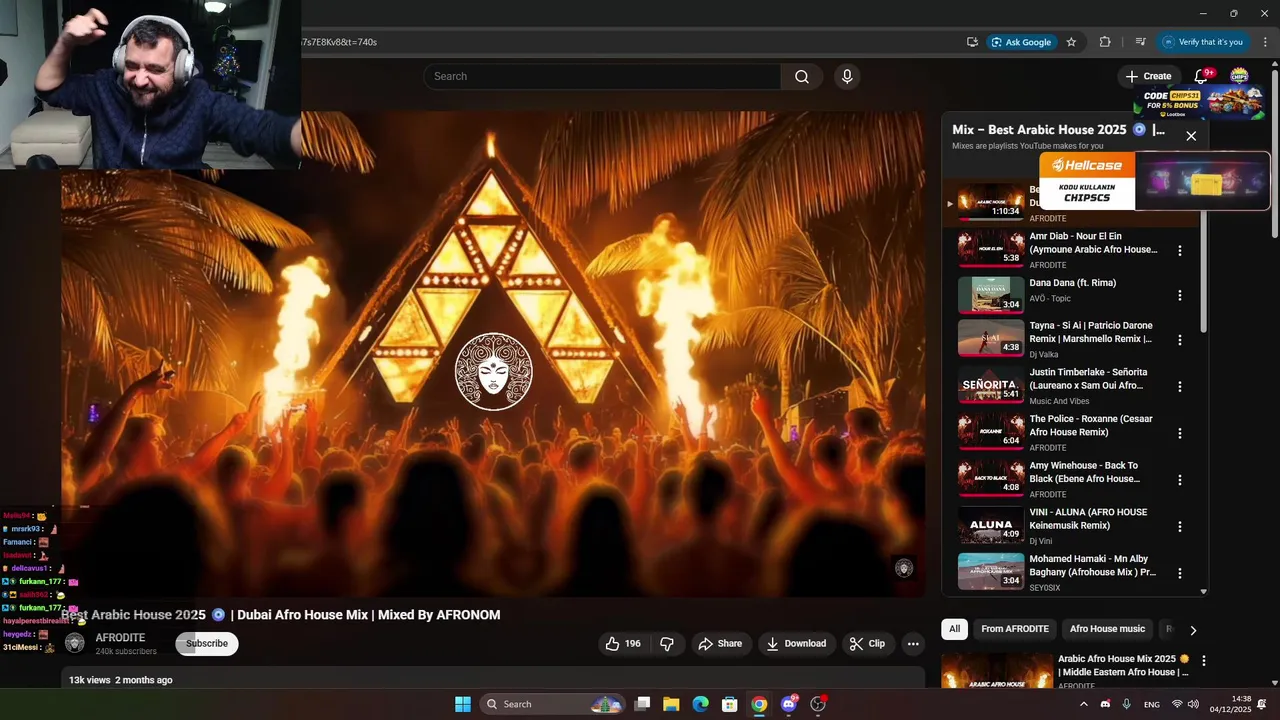
Task: Open Arabic Afro House Mix 2025 recommendation thumbnail
Action: [x=997, y=671]
